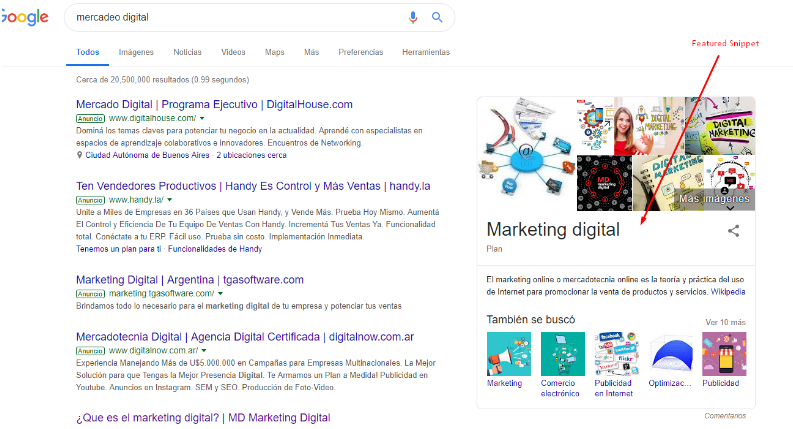Share the Marketing digital knowledge panel

click(733, 231)
